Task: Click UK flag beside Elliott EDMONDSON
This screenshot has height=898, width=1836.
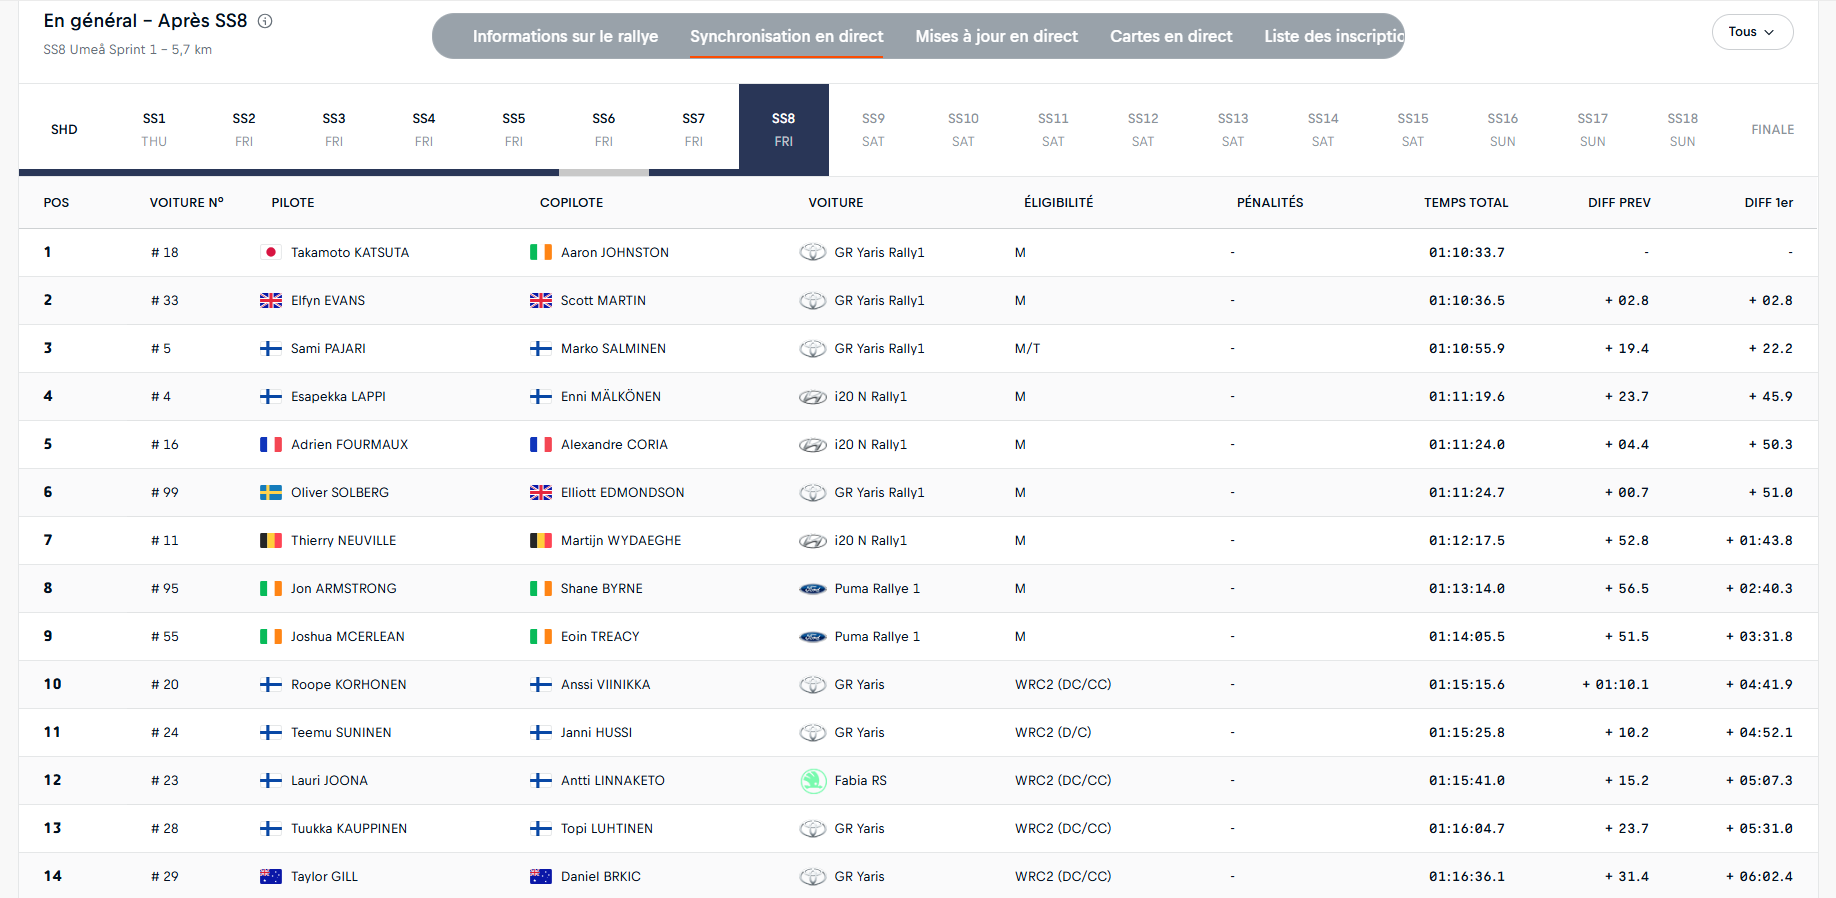Action: tap(541, 492)
